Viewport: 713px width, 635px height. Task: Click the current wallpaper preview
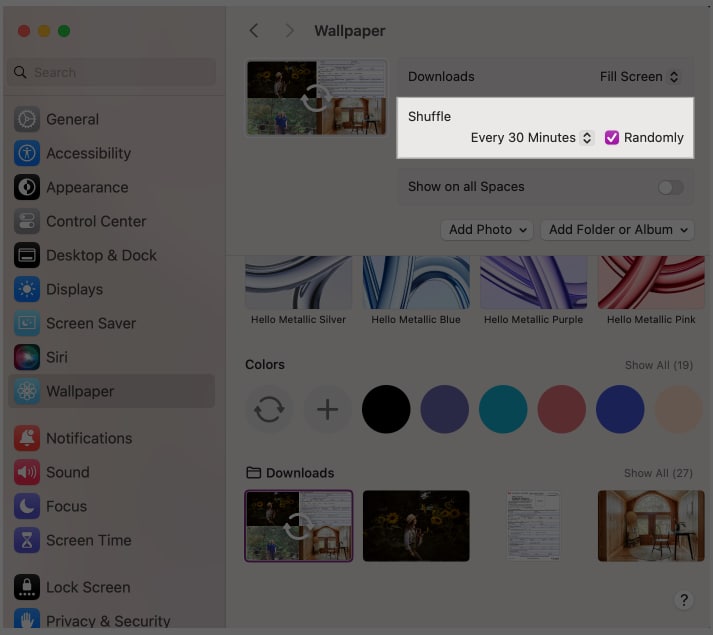click(316, 98)
